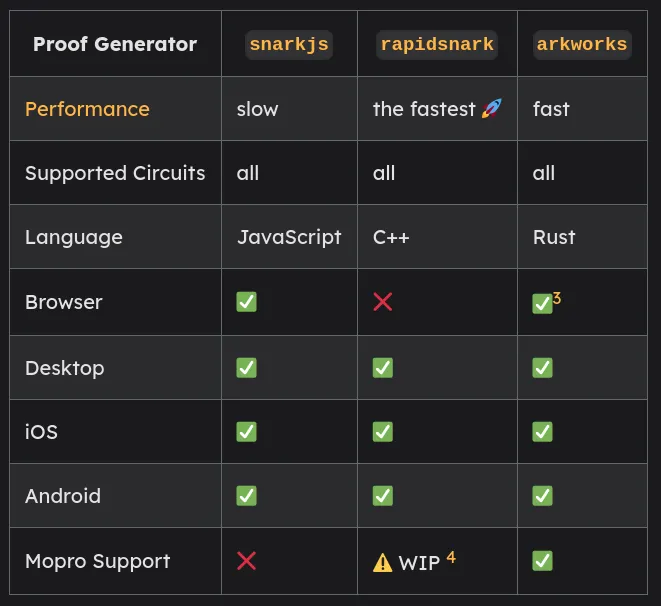Click the green check for snarkjs Android
Image resolution: width=661 pixels, height=606 pixels.
pos(246,496)
